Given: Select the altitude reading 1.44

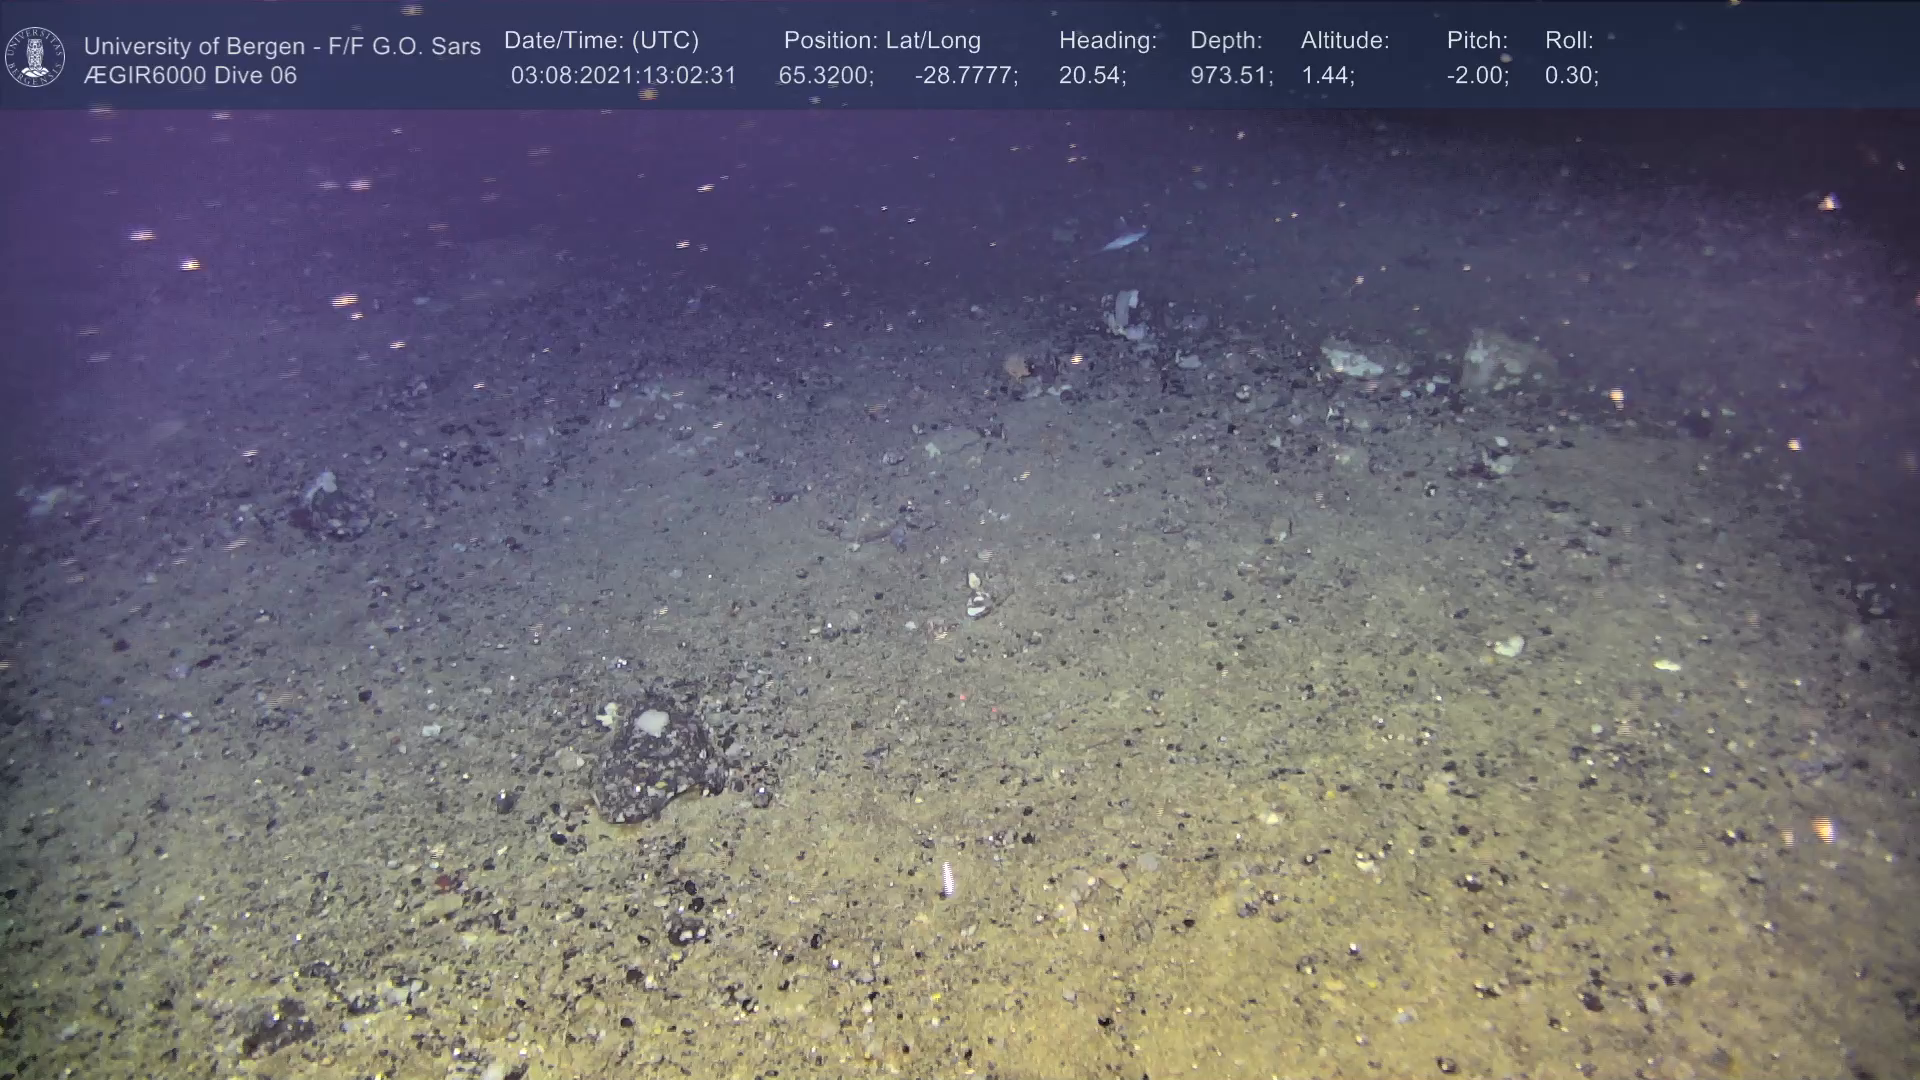Looking at the screenshot, I should (1327, 76).
